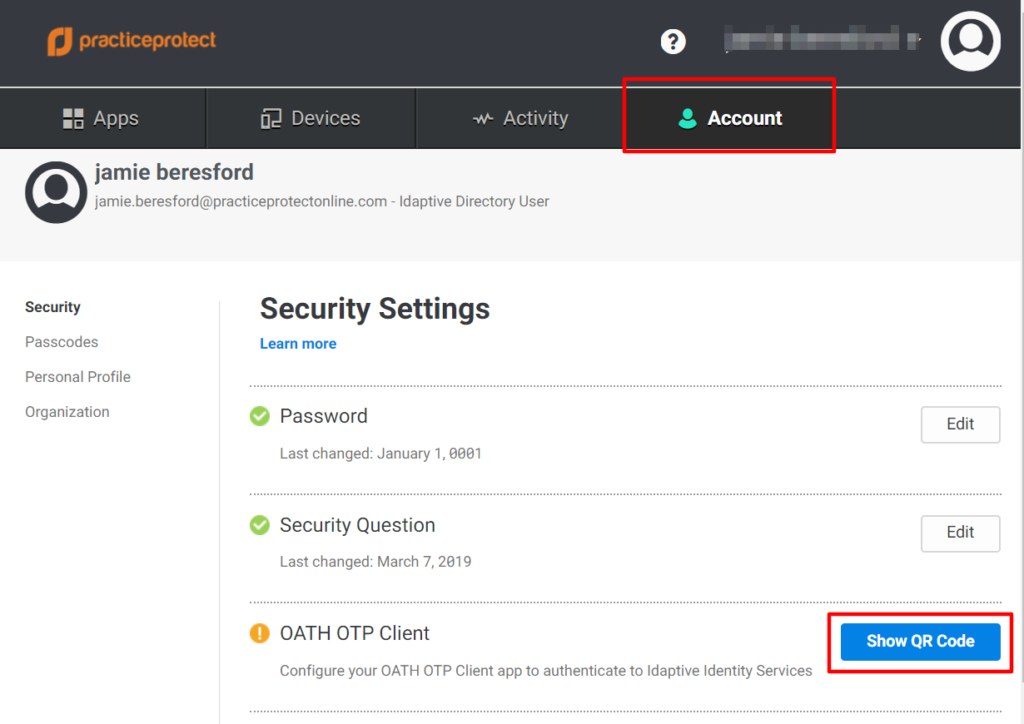Edit the Security Question setting

[x=960, y=533]
